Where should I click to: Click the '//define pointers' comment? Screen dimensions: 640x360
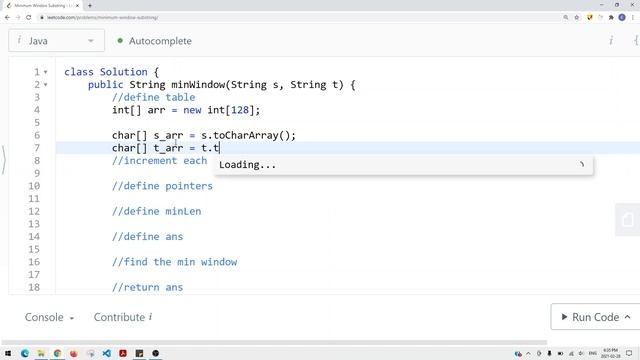(x=162, y=186)
